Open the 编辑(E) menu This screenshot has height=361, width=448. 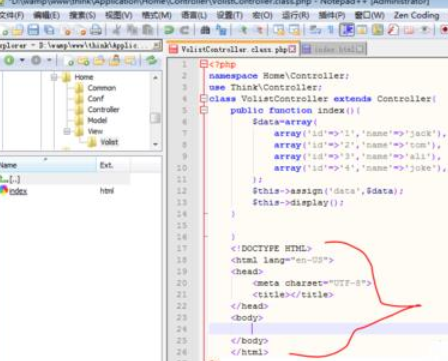pyautogui.click(x=47, y=15)
